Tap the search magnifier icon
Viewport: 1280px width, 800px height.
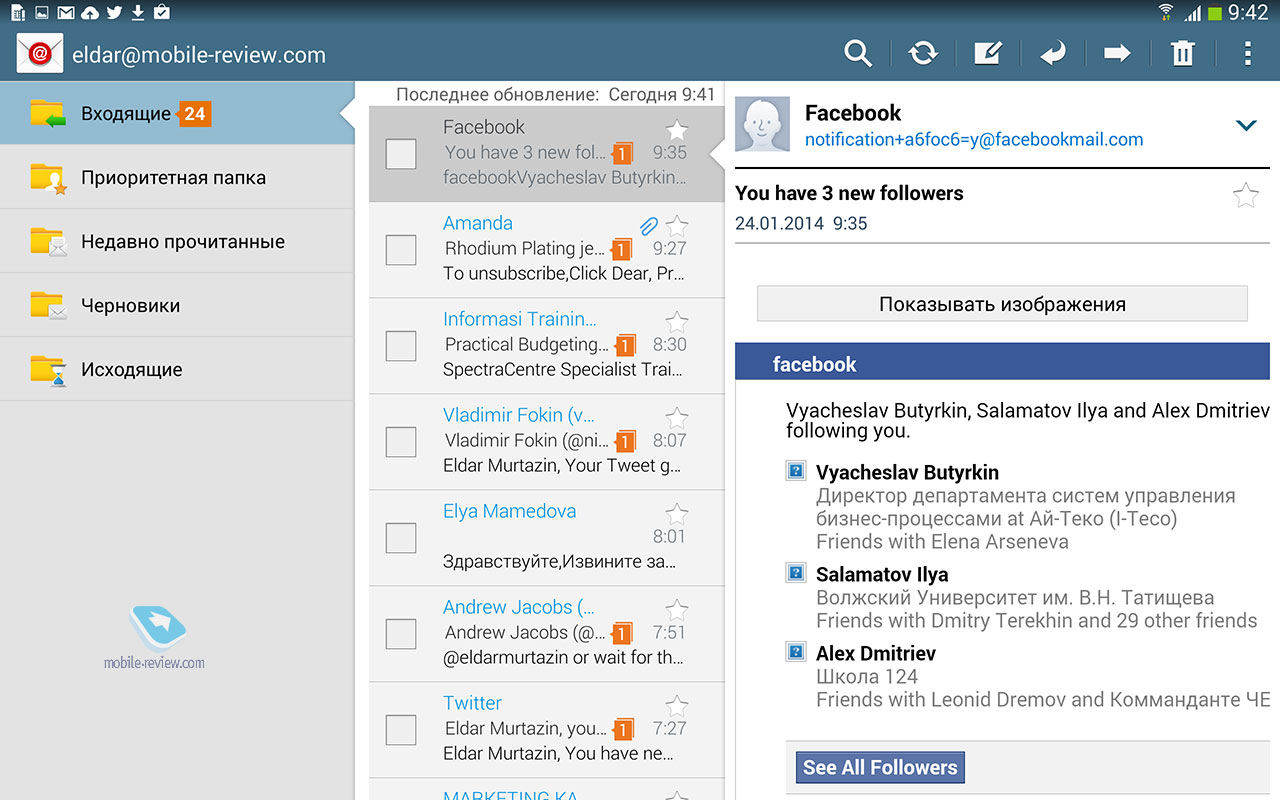click(x=858, y=54)
